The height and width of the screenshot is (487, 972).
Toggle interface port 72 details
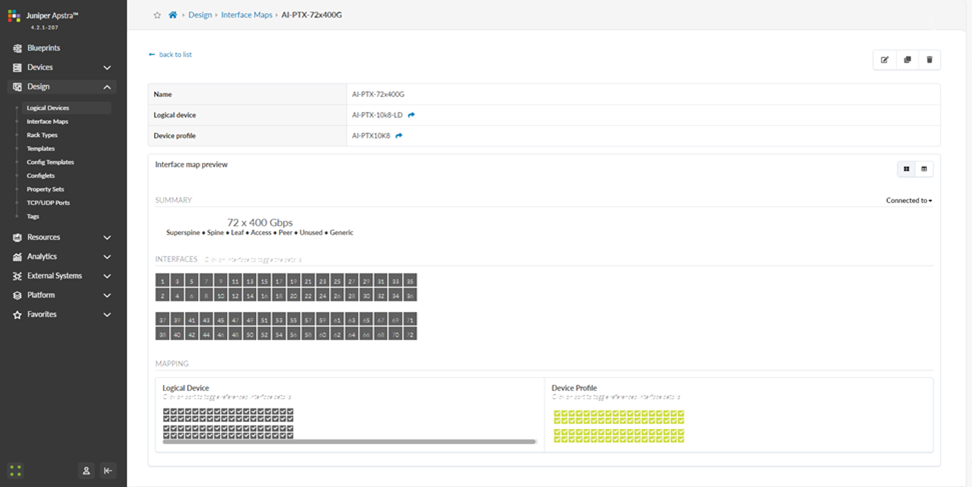(x=410, y=334)
